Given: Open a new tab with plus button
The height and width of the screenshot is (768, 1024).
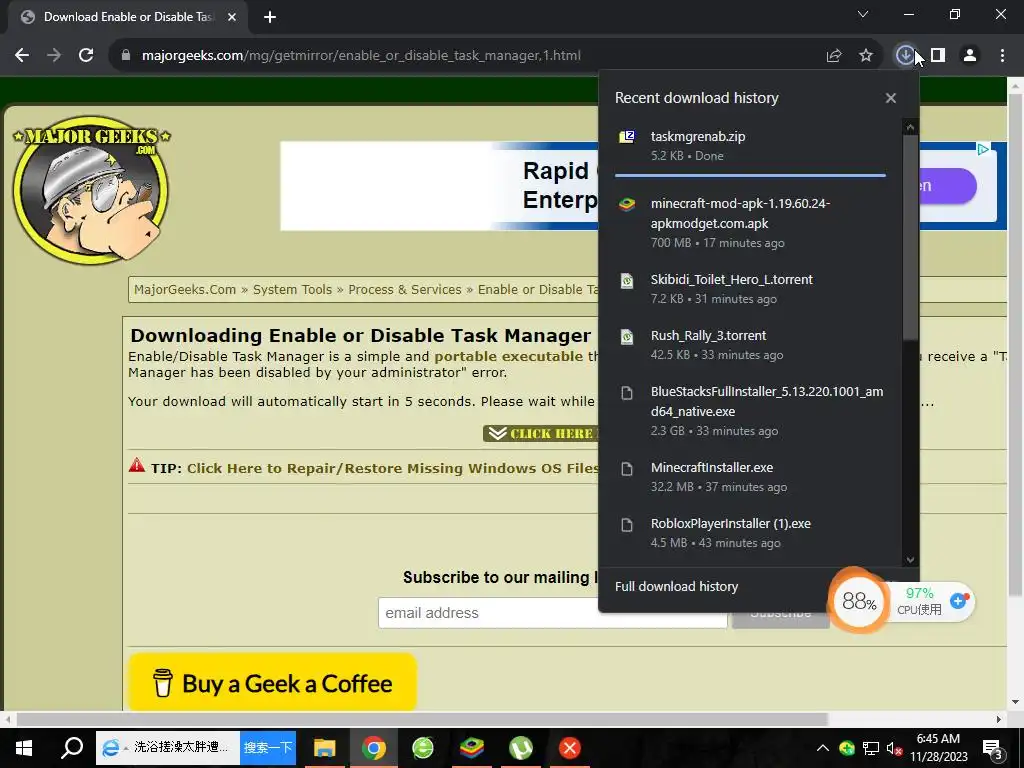Looking at the screenshot, I should [270, 17].
